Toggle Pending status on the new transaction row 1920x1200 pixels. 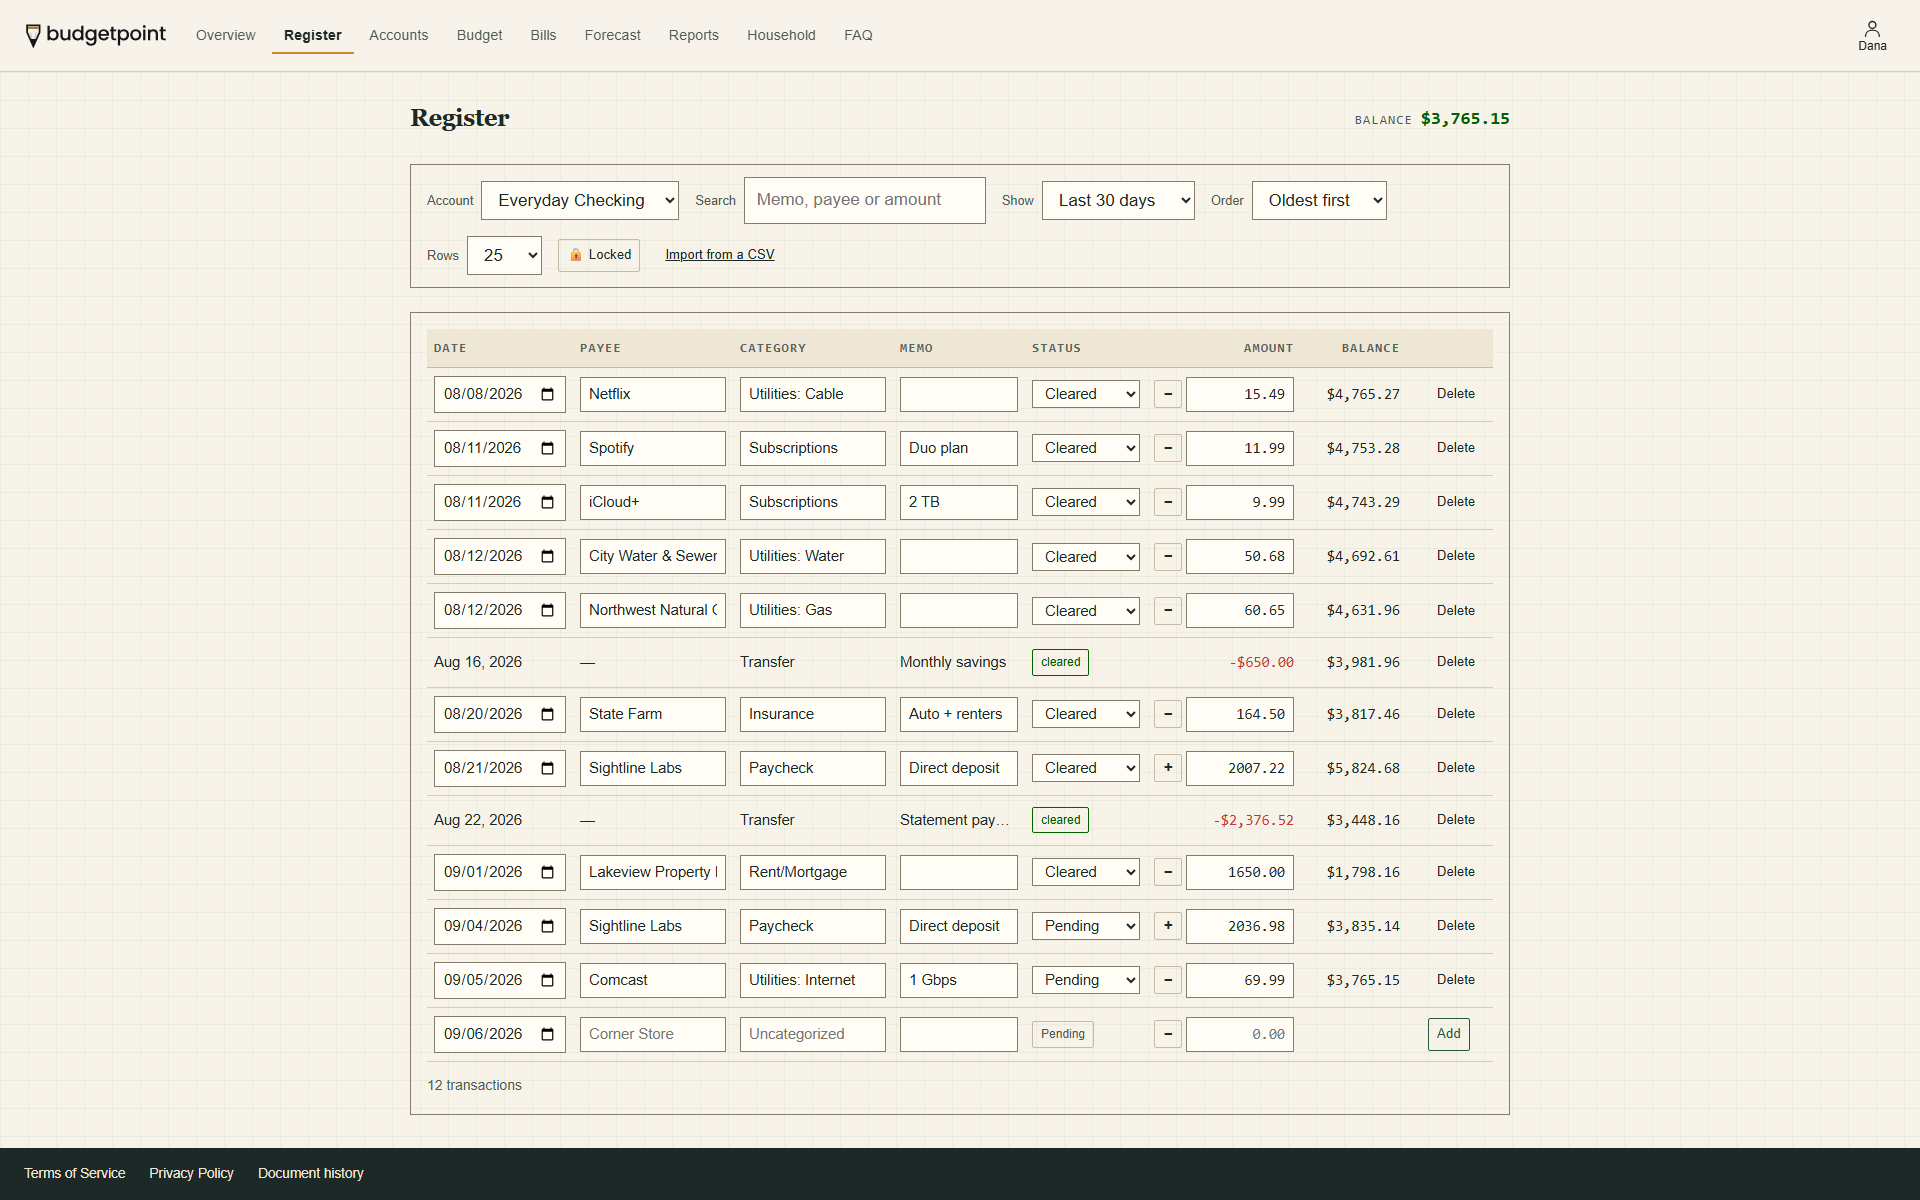click(x=1062, y=1034)
